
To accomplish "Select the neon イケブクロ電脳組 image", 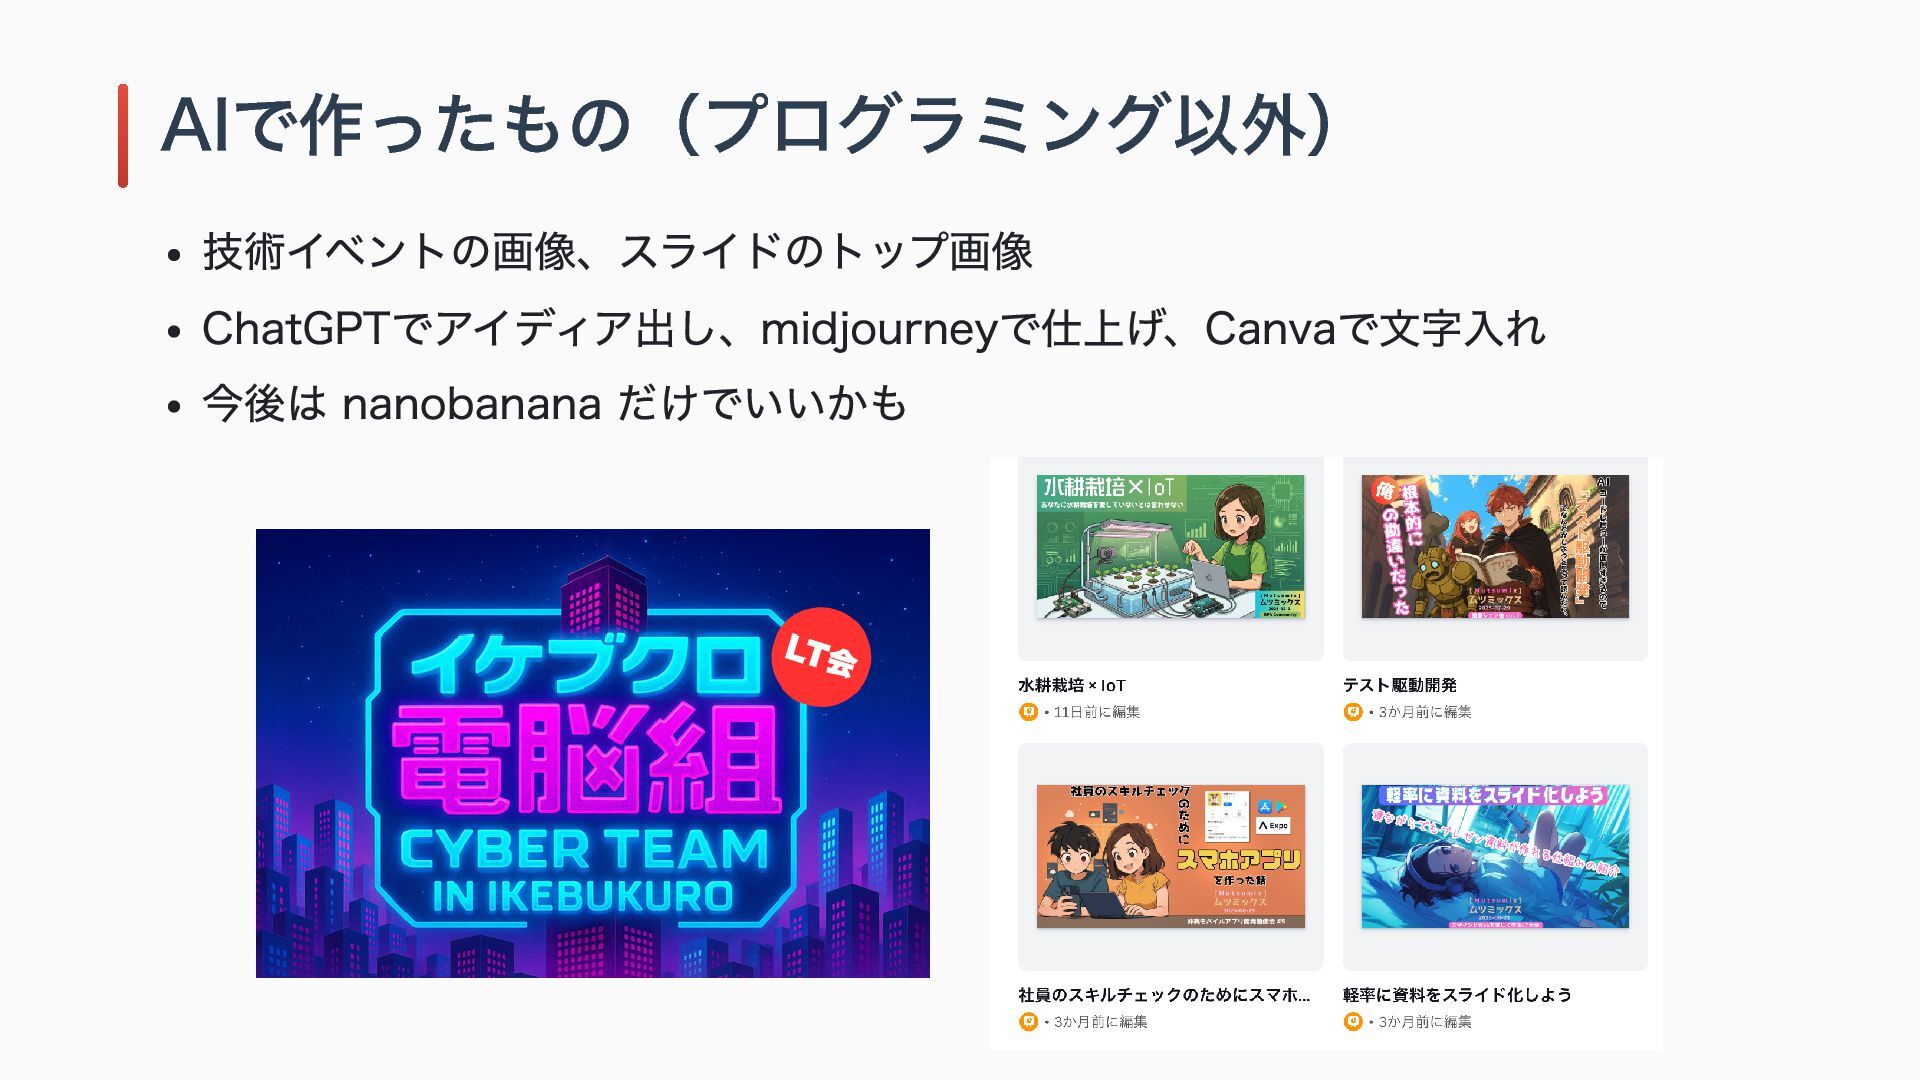I will (x=593, y=753).
